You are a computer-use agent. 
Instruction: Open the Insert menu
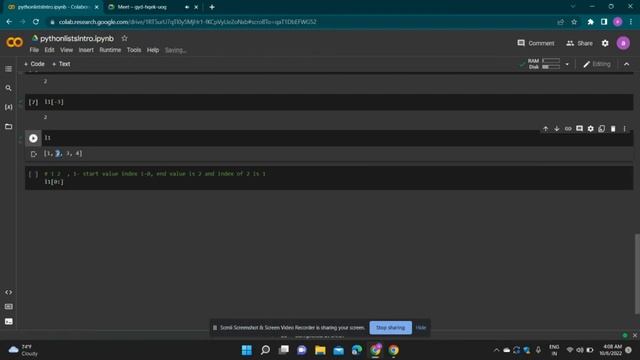(x=86, y=50)
